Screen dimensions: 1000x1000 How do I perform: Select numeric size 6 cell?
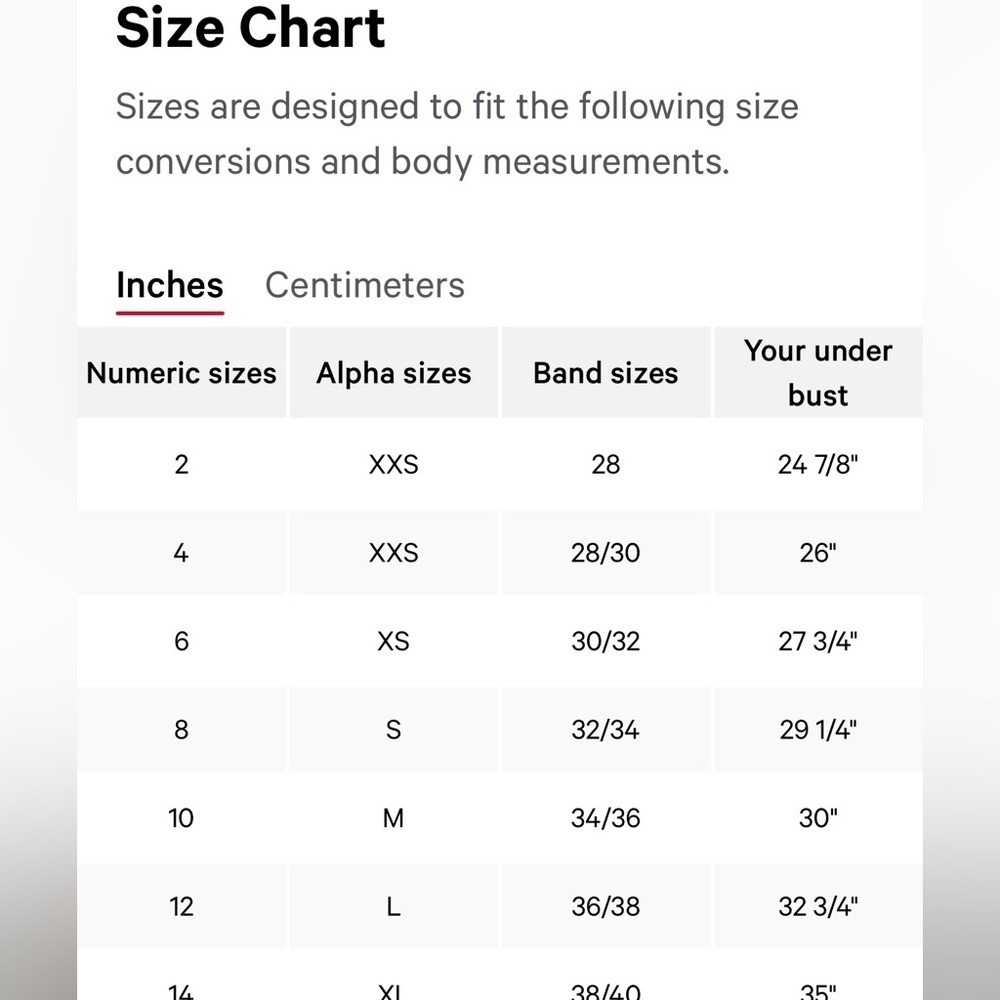(x=181, y=641)
